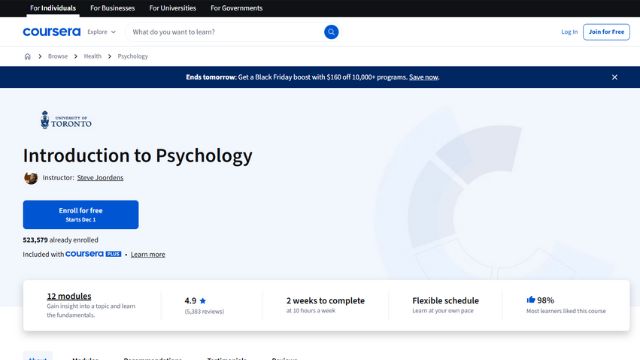Open the For Universities tab

(x=172, y=8)
